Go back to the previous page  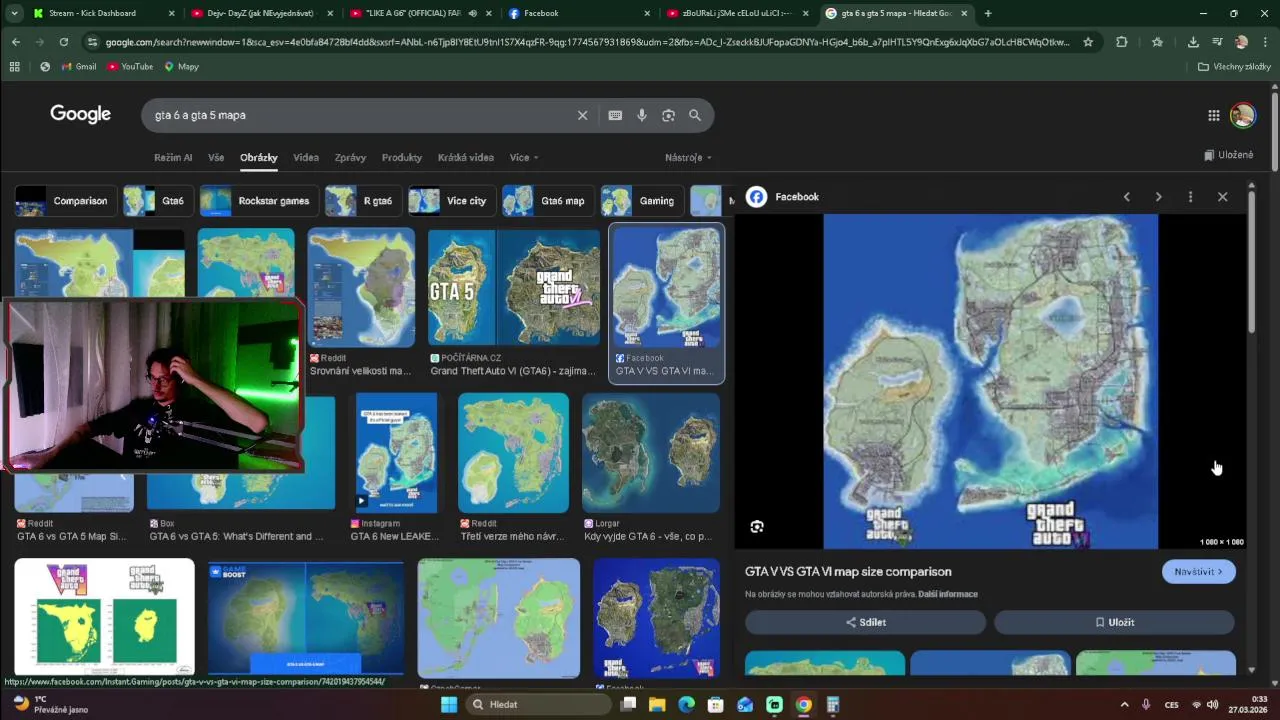tap(16, 42)
